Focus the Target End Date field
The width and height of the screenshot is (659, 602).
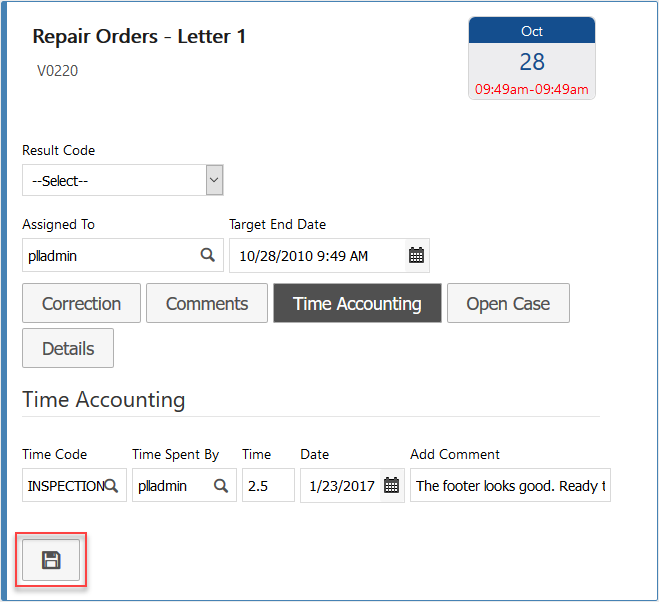point(315,255)
